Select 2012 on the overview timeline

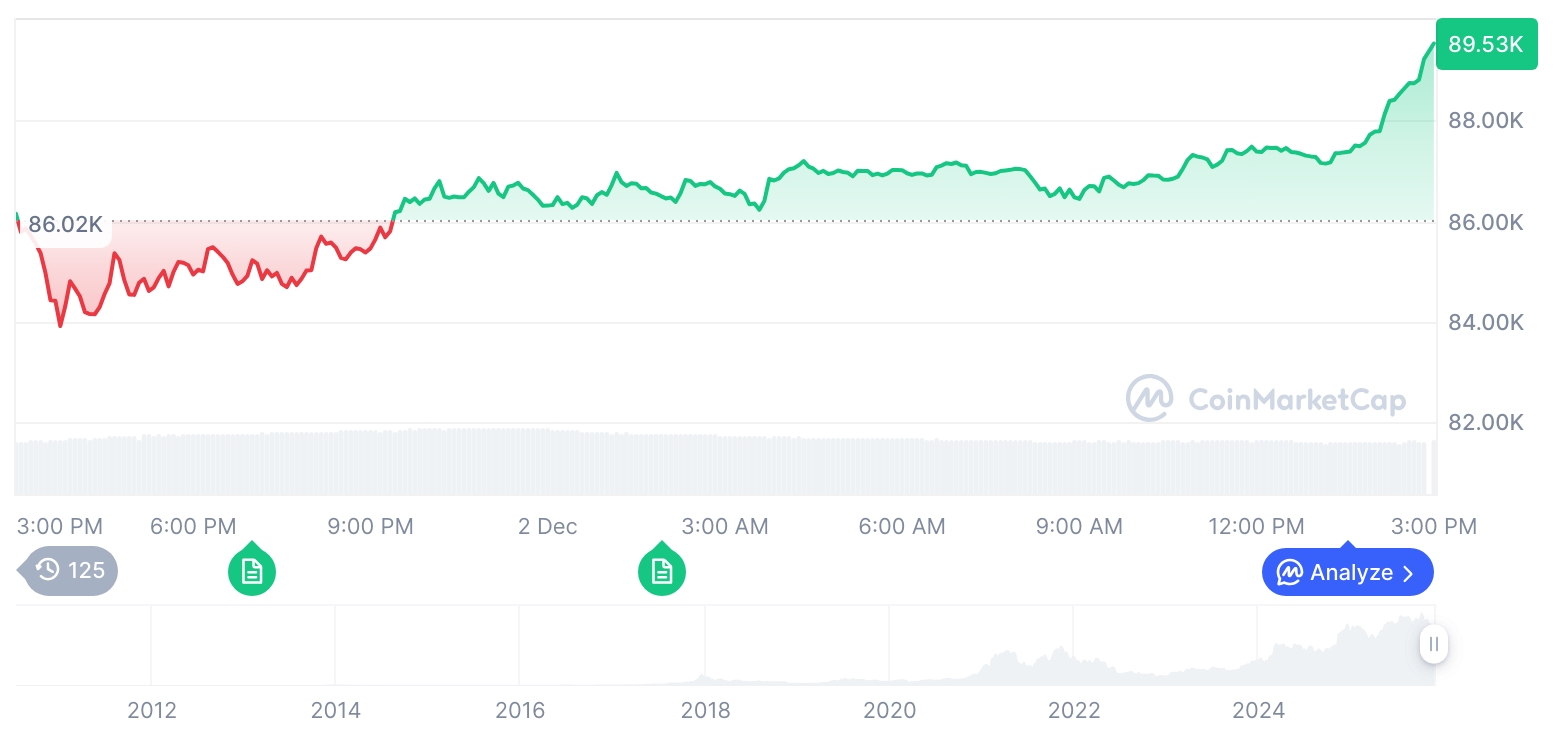point(152,711)
